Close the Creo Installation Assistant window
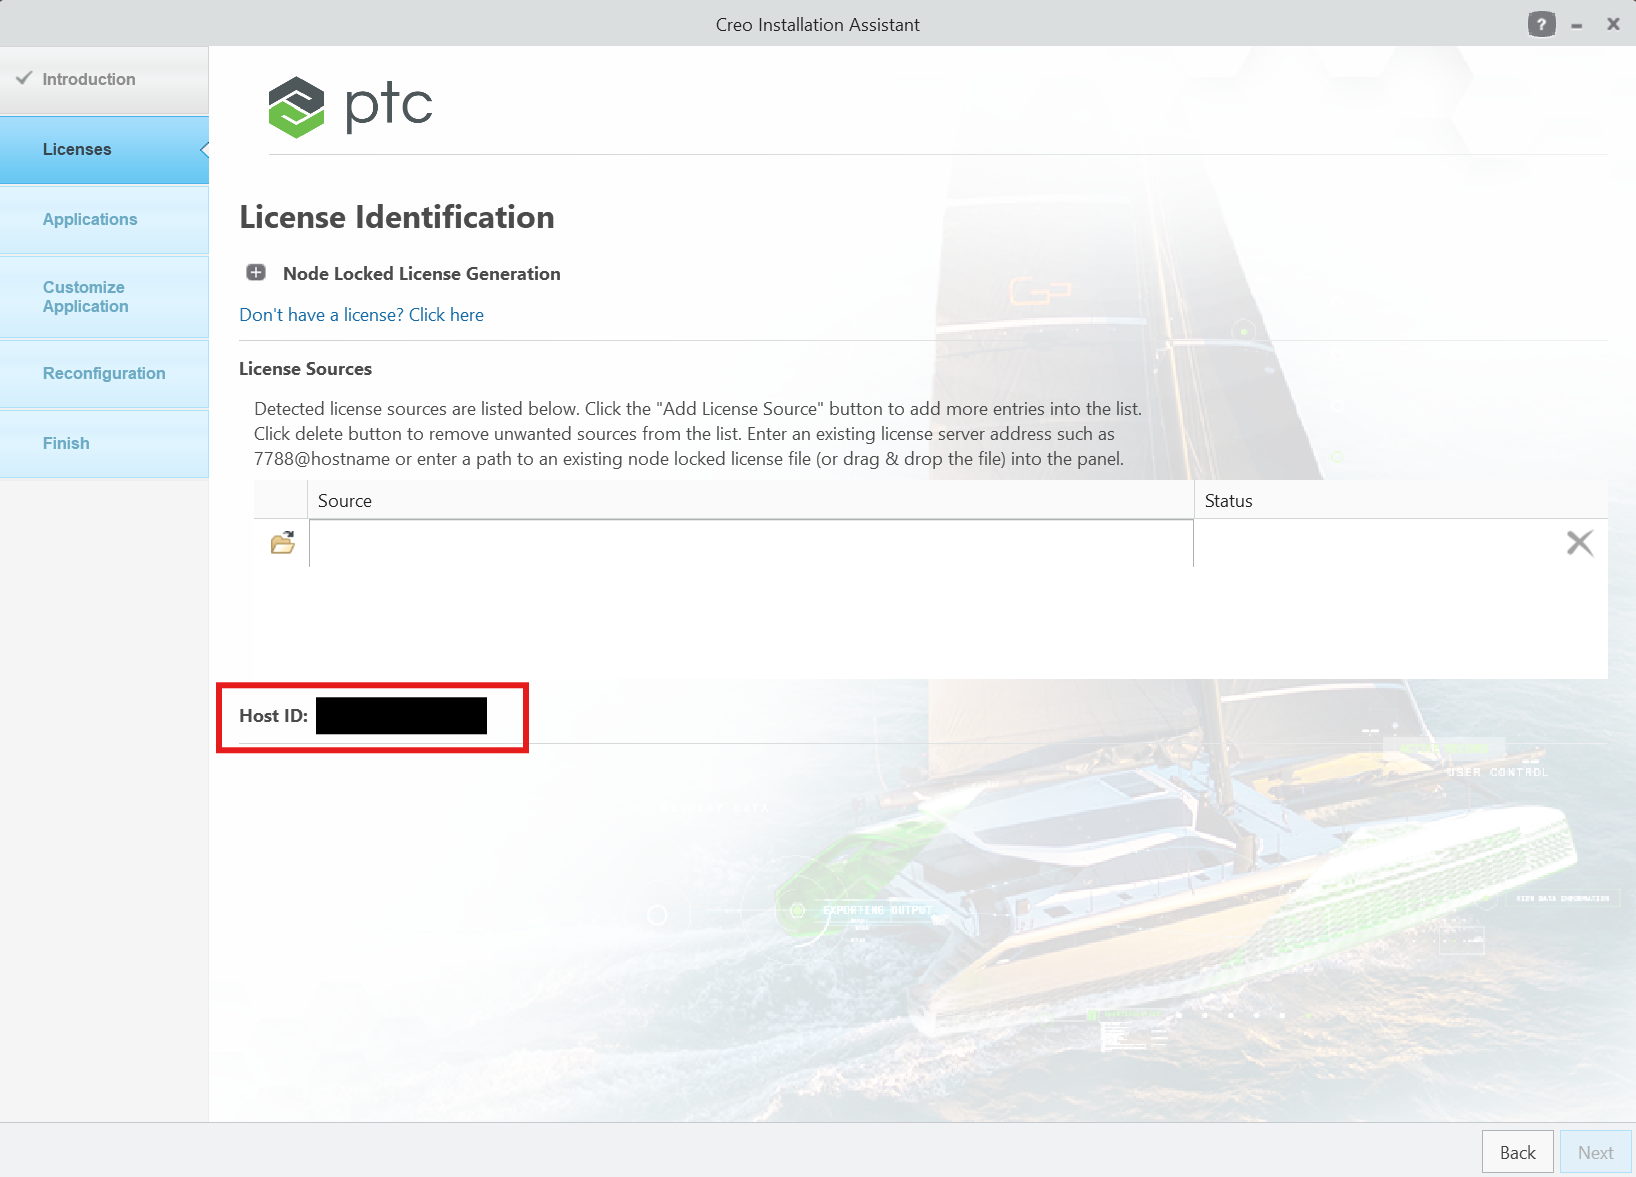Viewport: 1636px width, 1177px height. pyautogui.click(x=1613, y=24)
